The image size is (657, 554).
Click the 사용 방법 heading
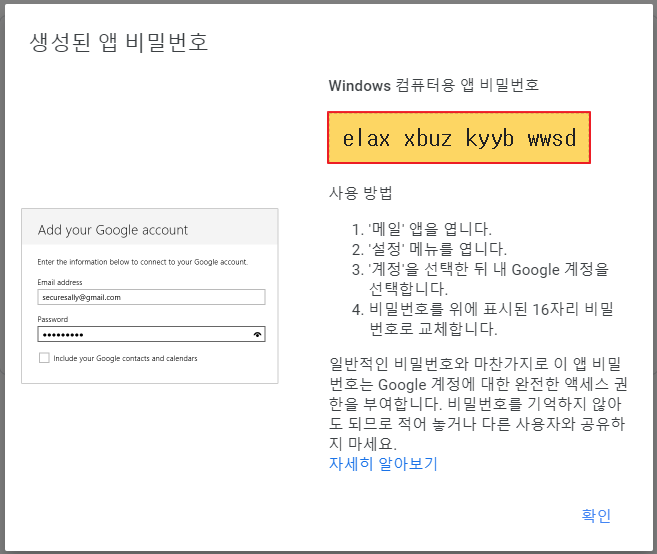tap(361, 193)
